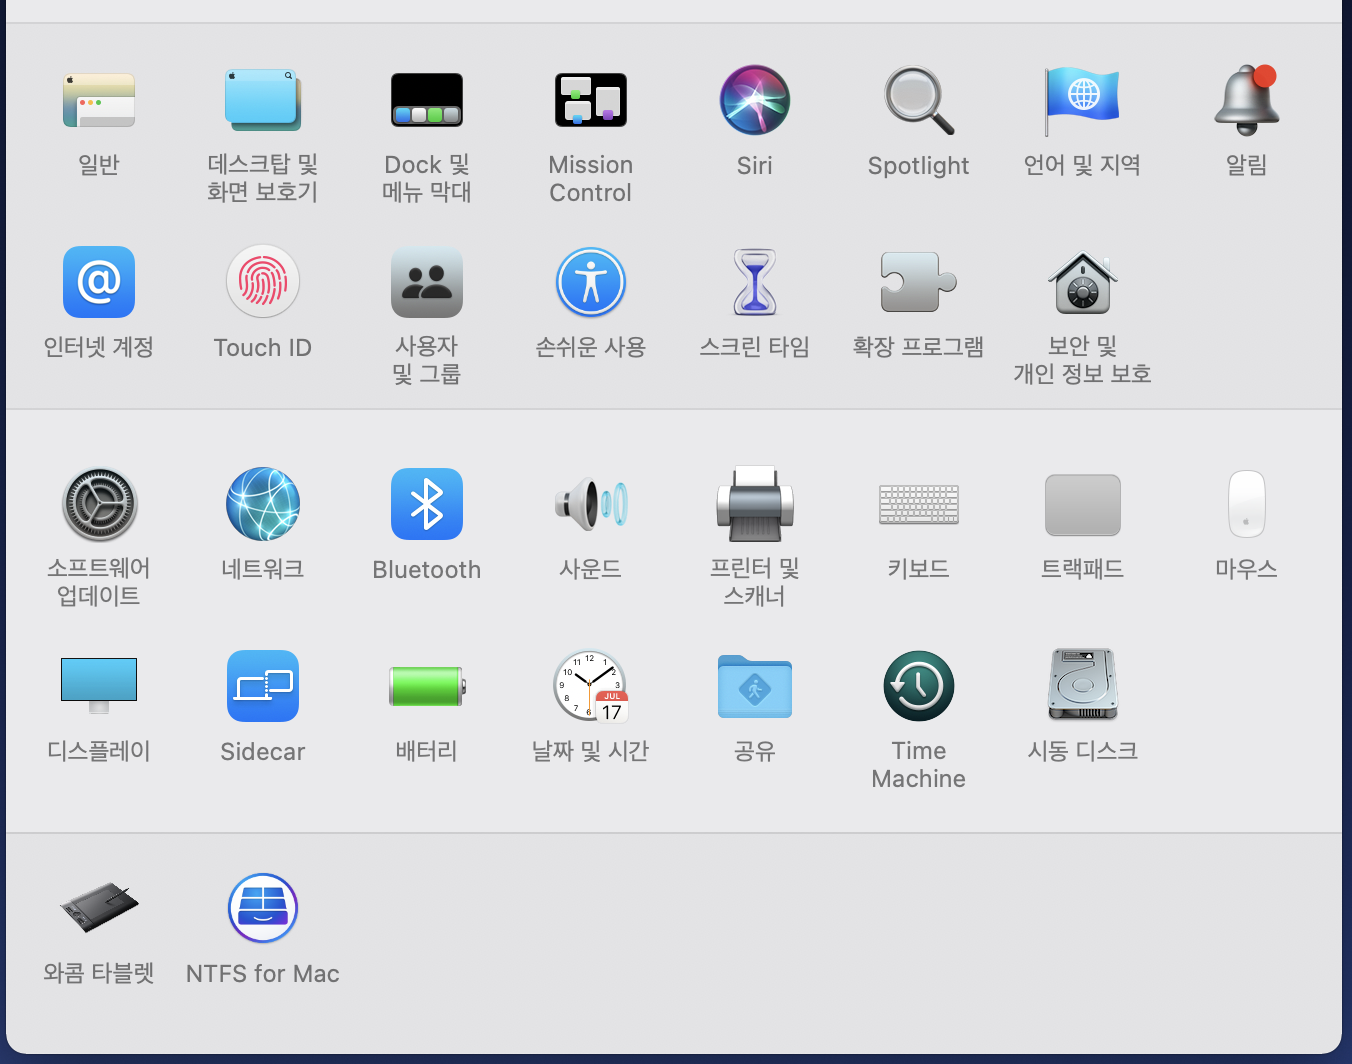Open 프린터 및 스캐너 icon
1352x1064 pixels.
[755, 504]
